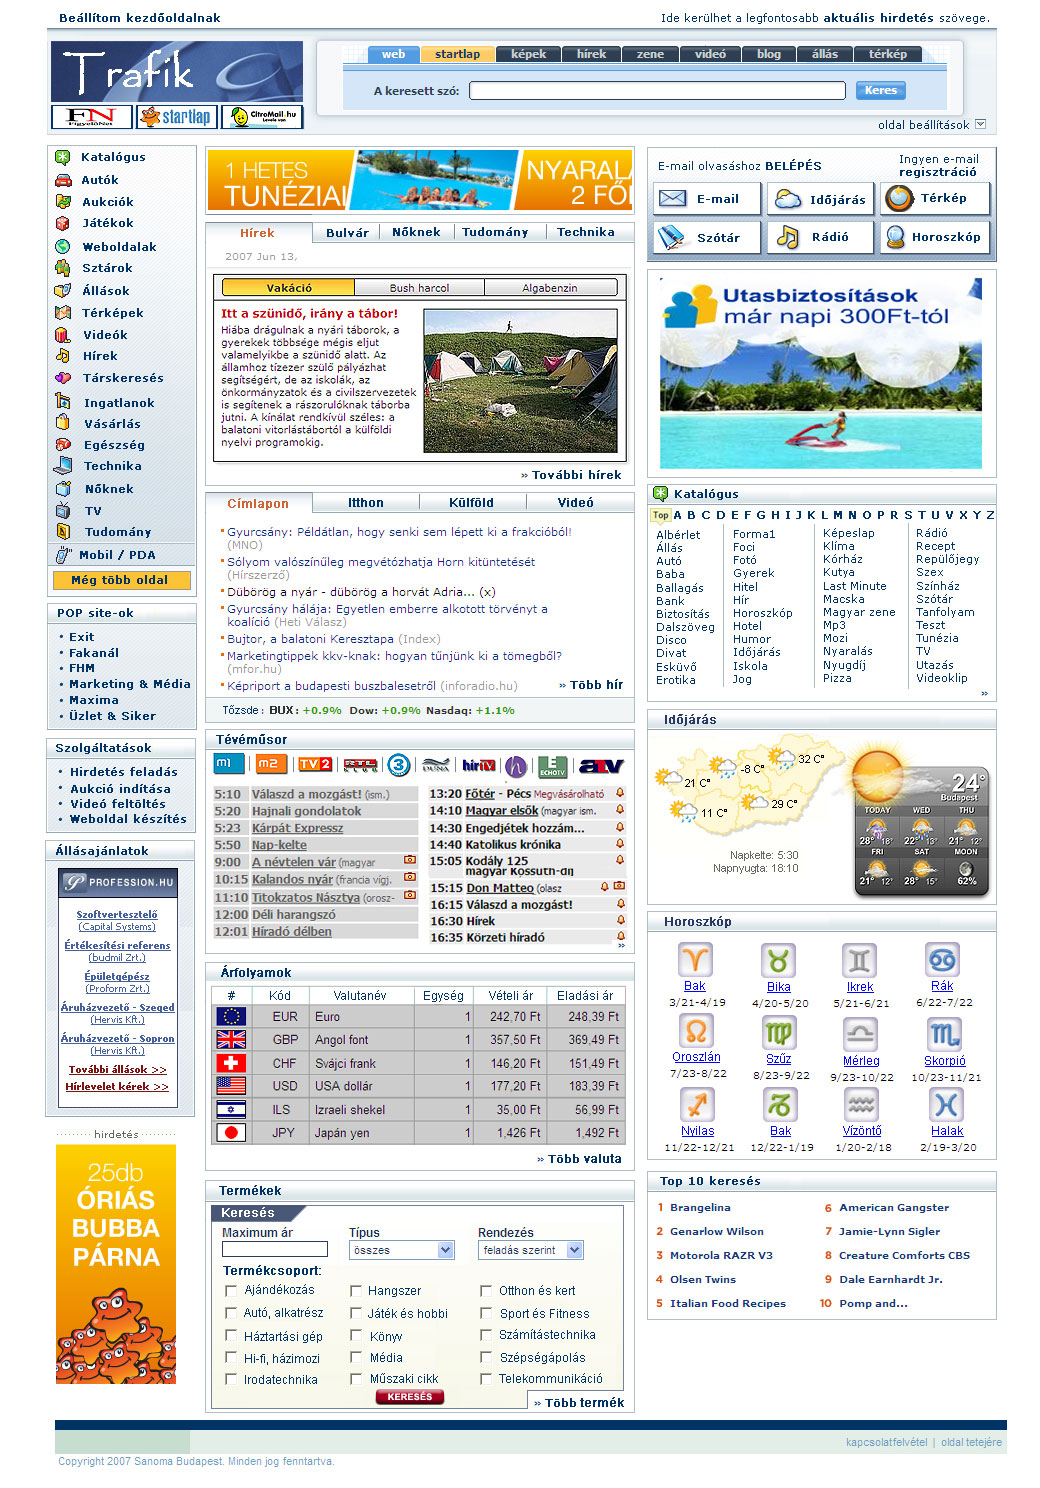The image size is (1040, 1488).
Task: Expand more Katalógus entries arrow
Action: click(x=984, y=693)
